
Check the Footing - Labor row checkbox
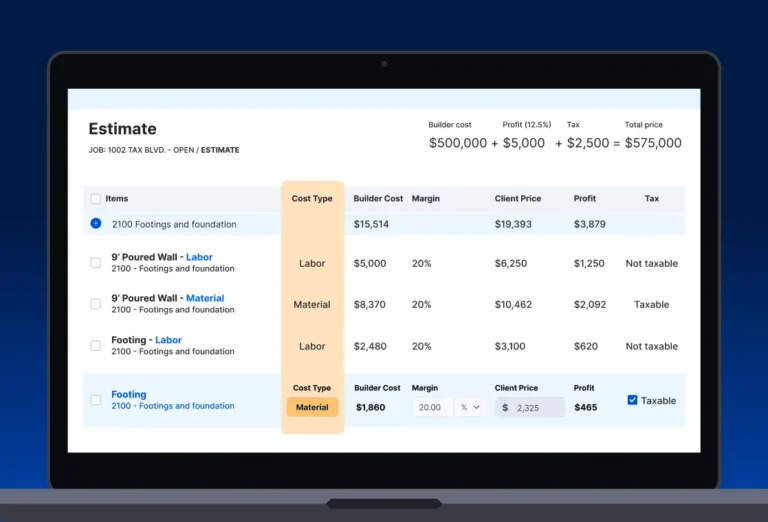coord(96,346)
